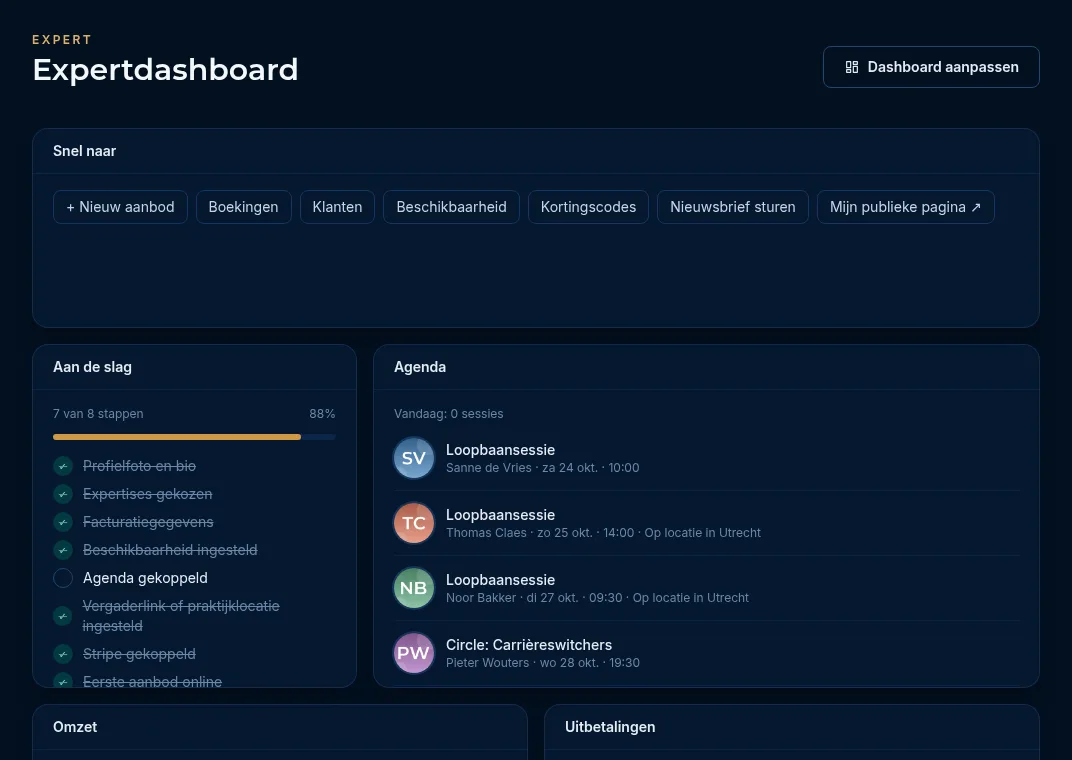
Task: Open the Kortingscodes shortcut
Action: tap(588, 207)
